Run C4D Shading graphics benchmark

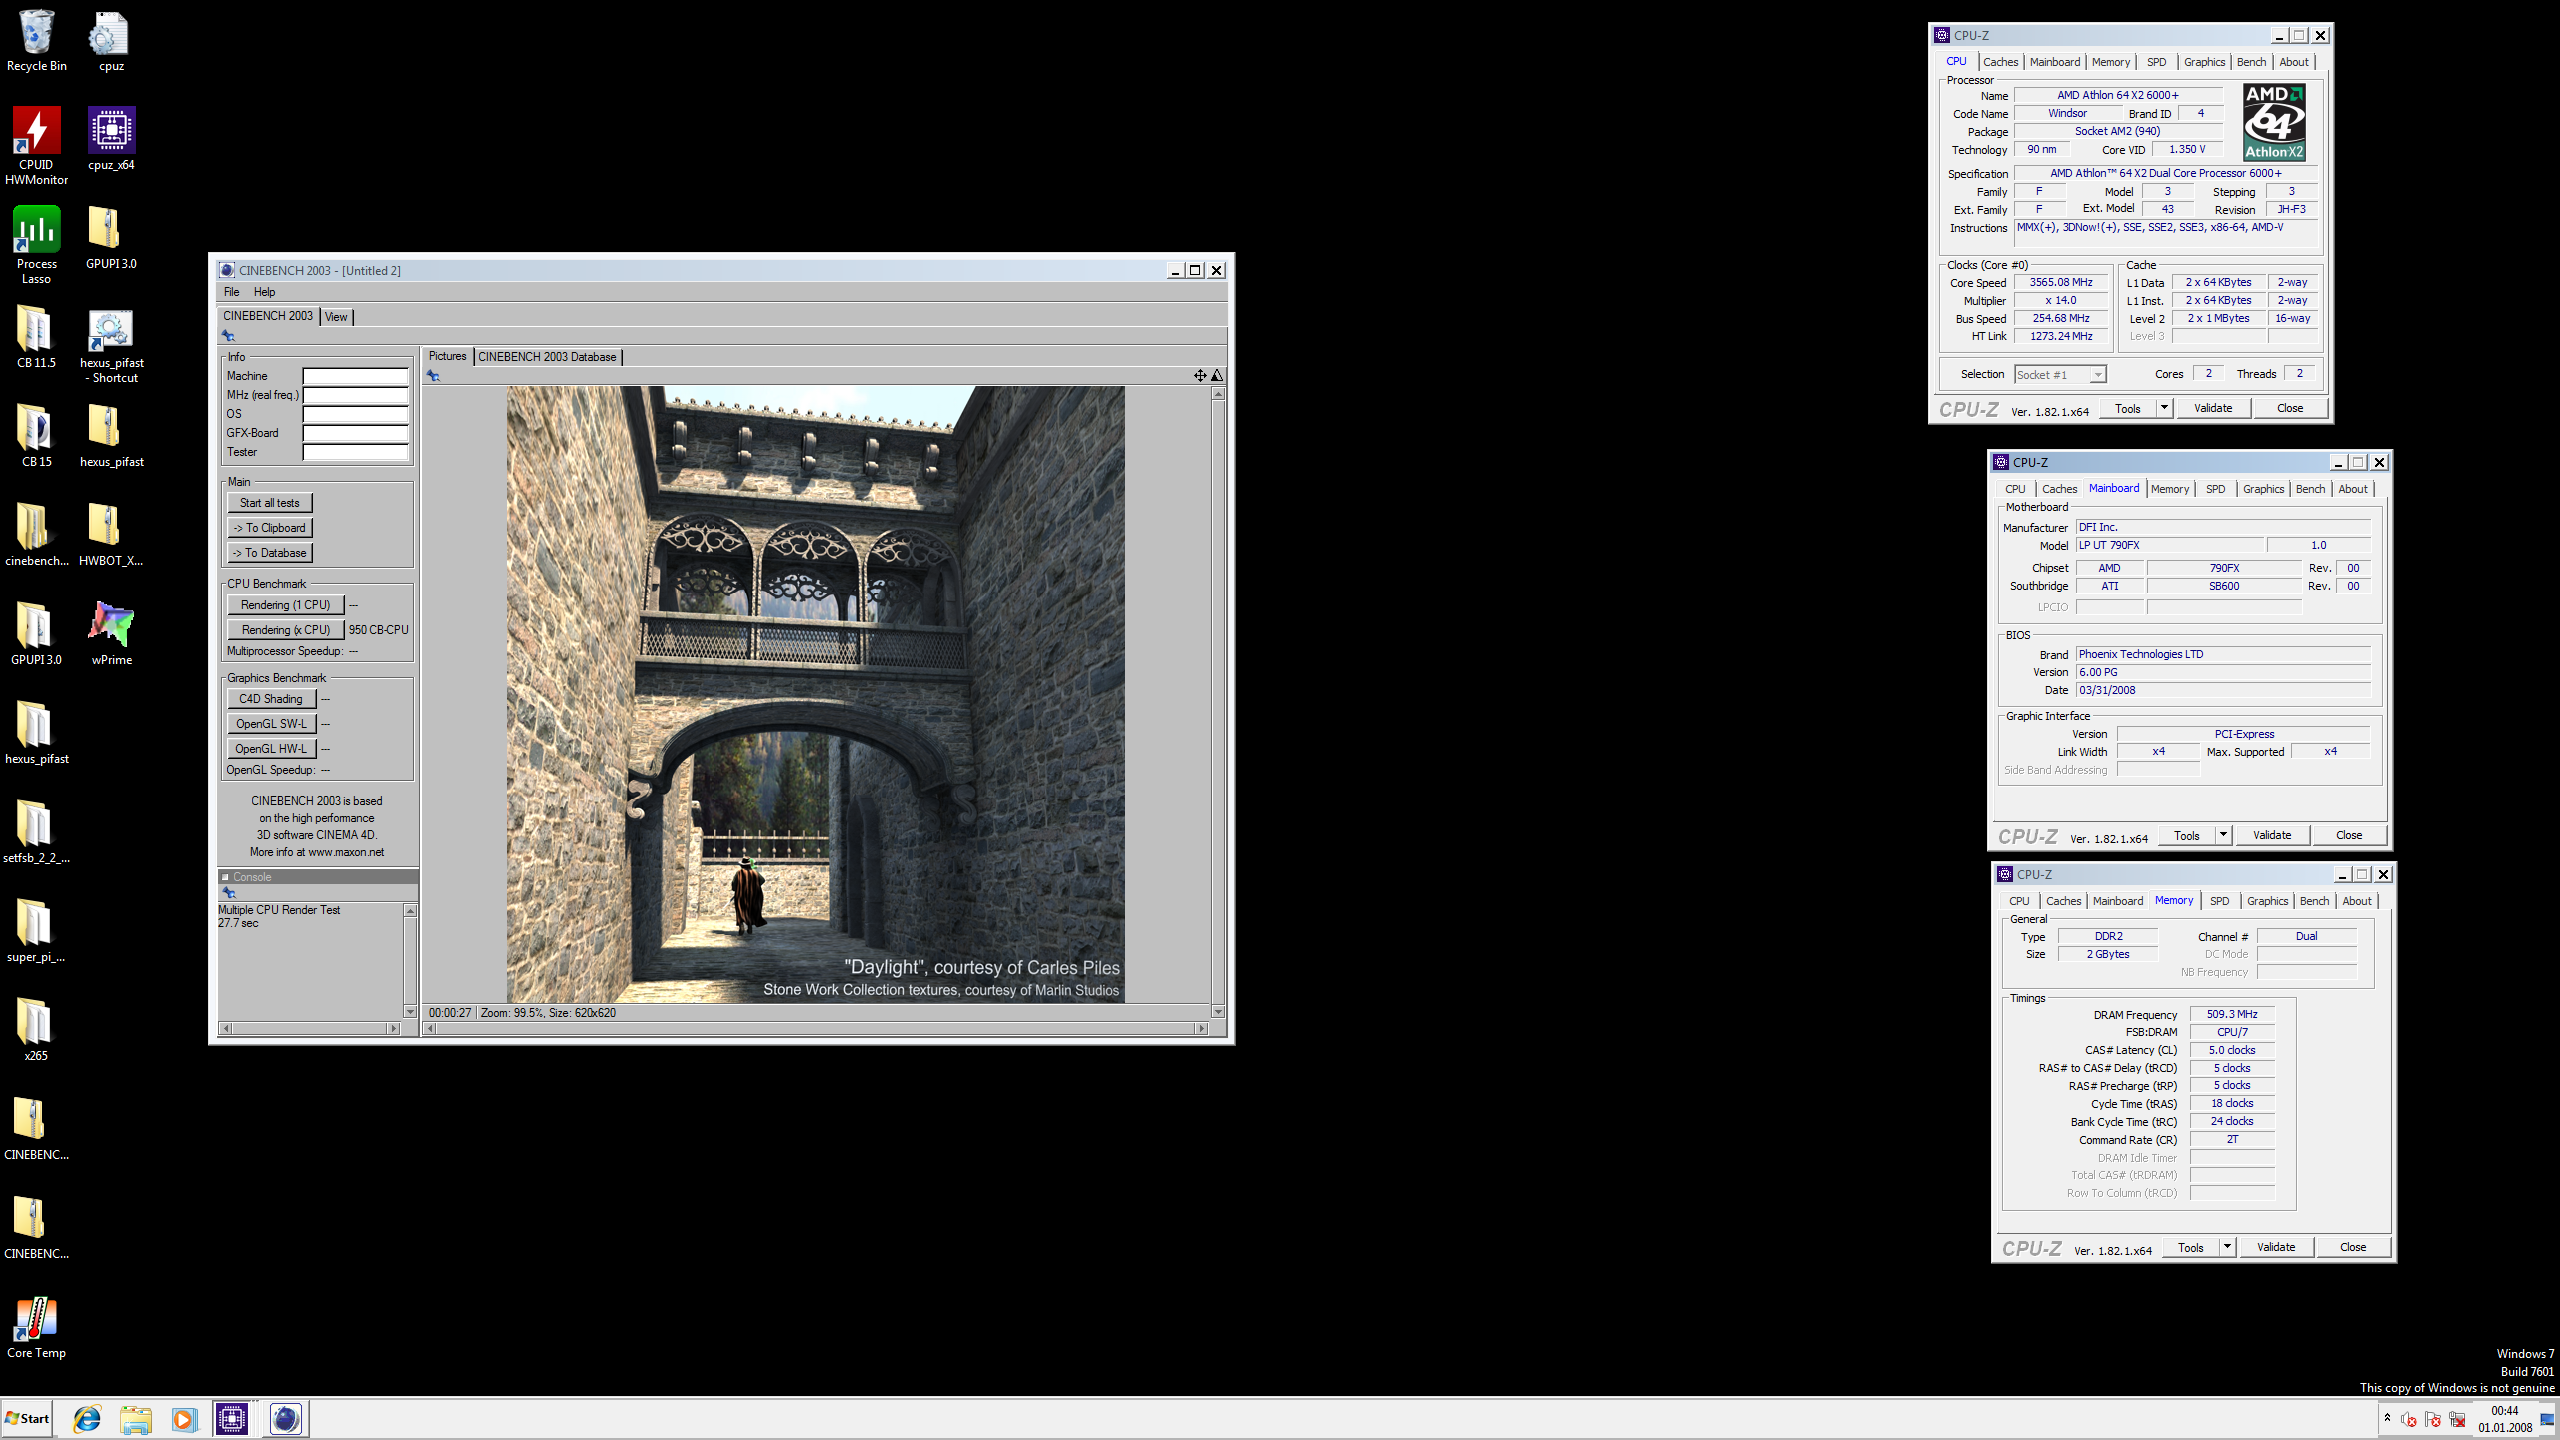pyautogui.click(x=271, y=699)
